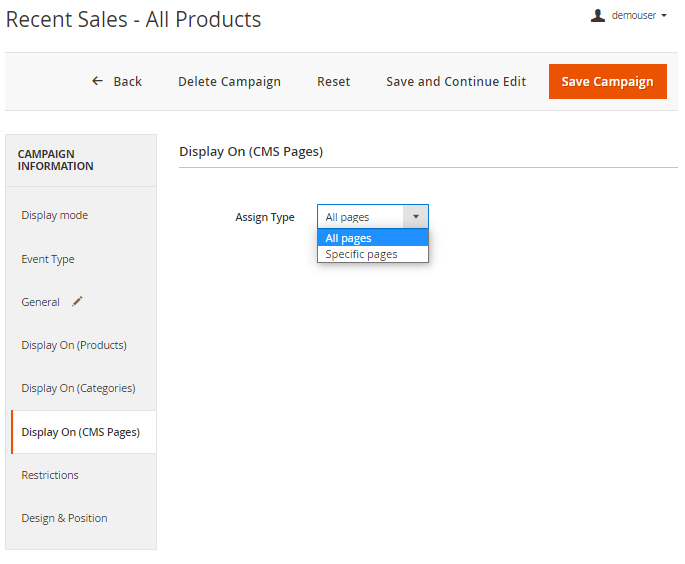685x564 pixels.
Task: Click Delete Campaign button
Action: 229,82
